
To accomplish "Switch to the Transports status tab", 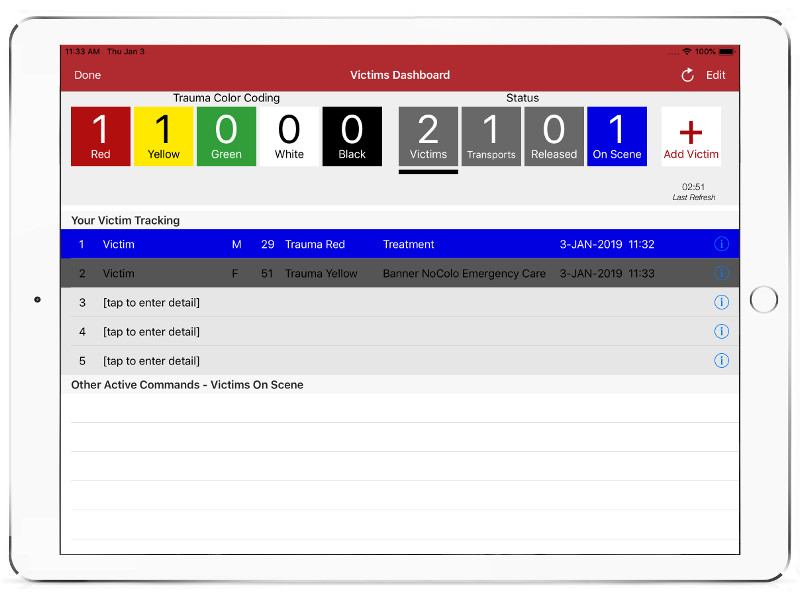I will pyautogui.click(x=491, y=136).
